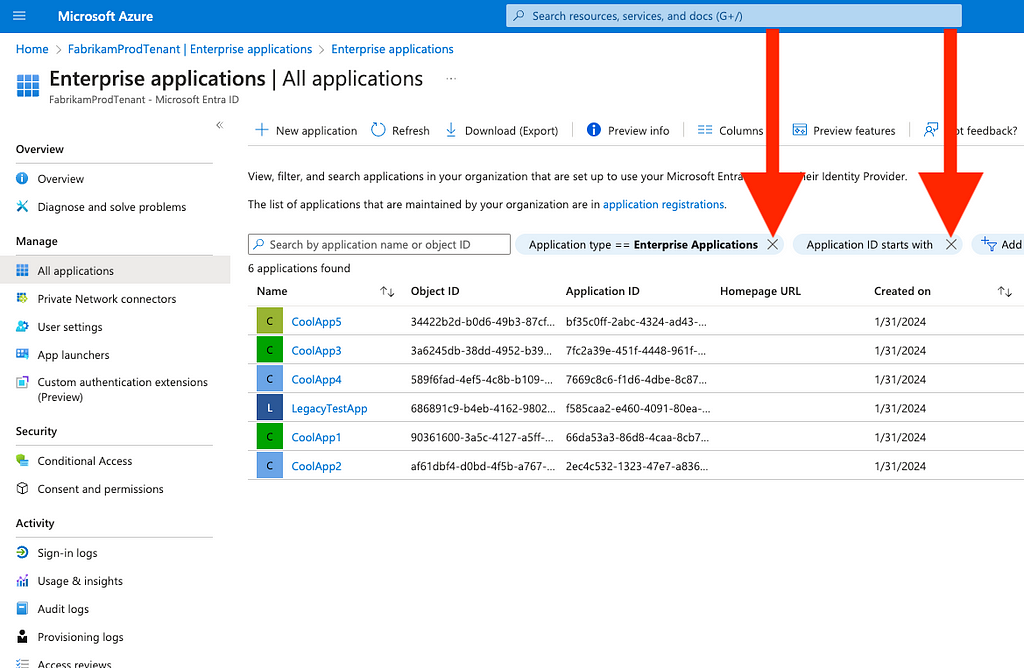Click the Enterprise applications grid icon
The width and height of the screenshot is (1024, 668).
[27, 86]
